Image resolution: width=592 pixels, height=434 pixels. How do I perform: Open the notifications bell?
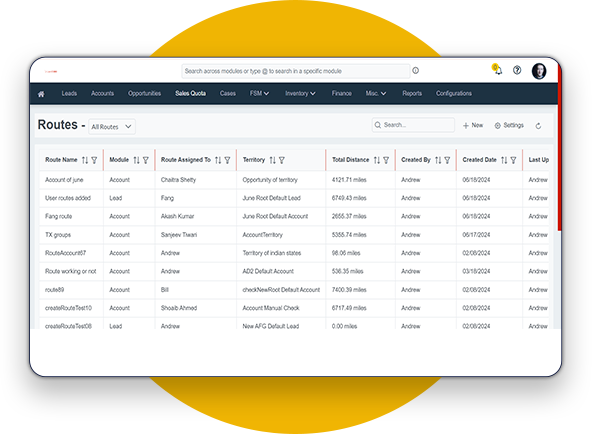pyautogui.click(x=498, y=70)
